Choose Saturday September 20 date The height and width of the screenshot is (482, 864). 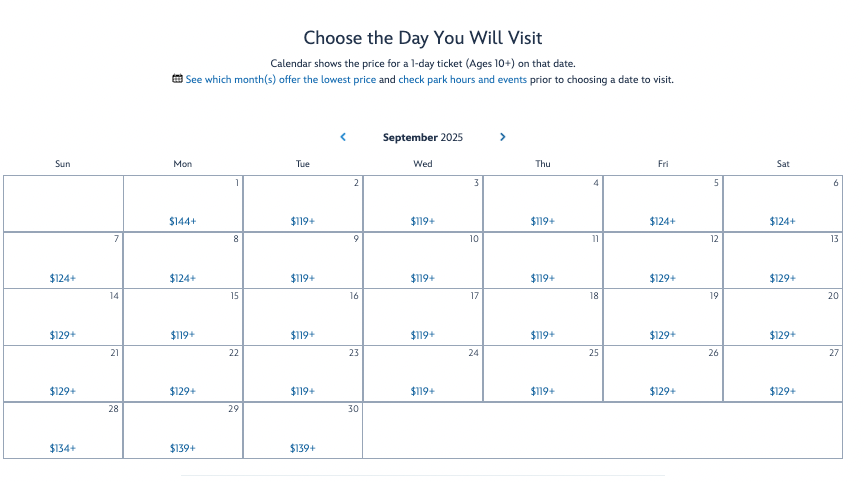coord(783,317)
